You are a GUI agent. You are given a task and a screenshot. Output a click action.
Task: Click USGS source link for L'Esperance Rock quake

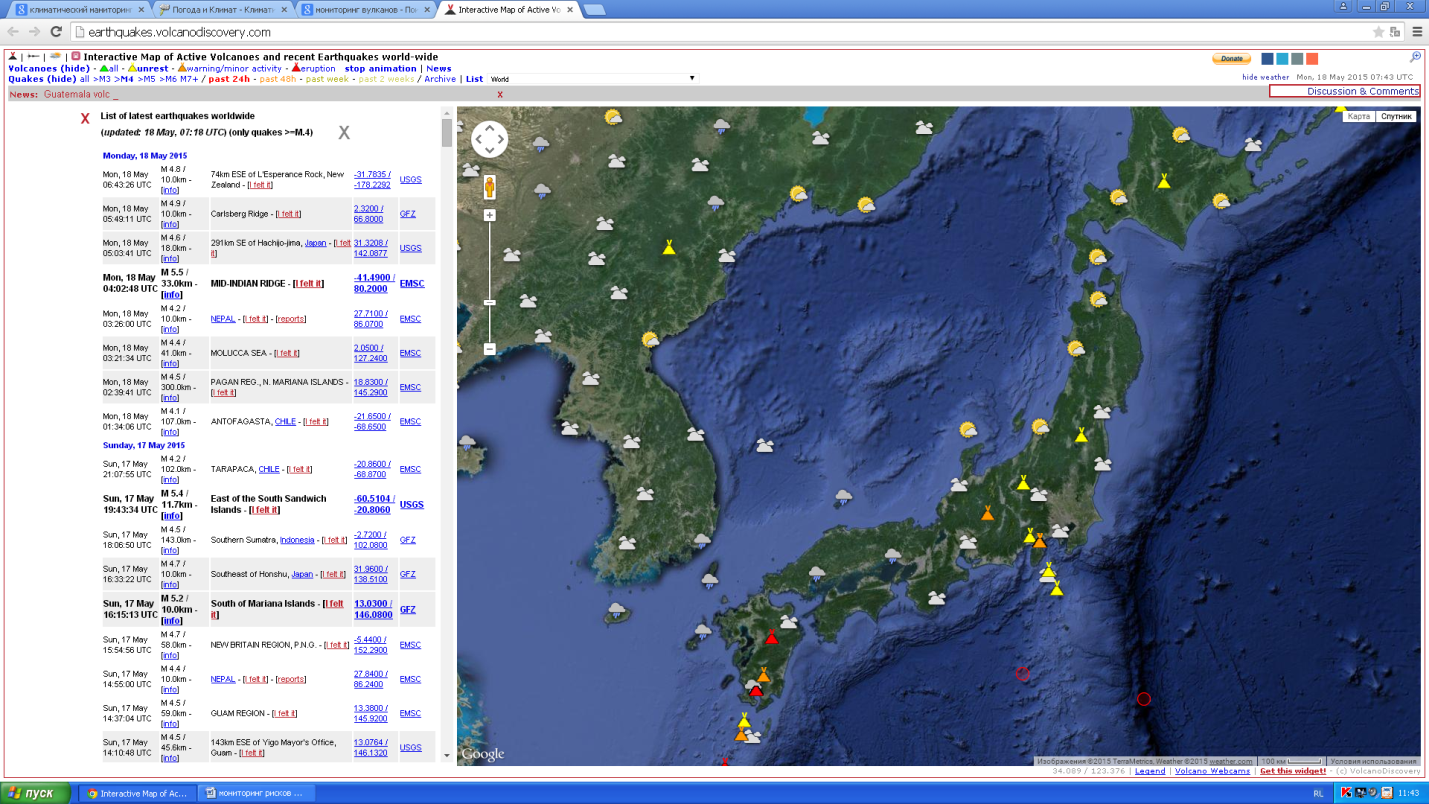tap(410, 180)
